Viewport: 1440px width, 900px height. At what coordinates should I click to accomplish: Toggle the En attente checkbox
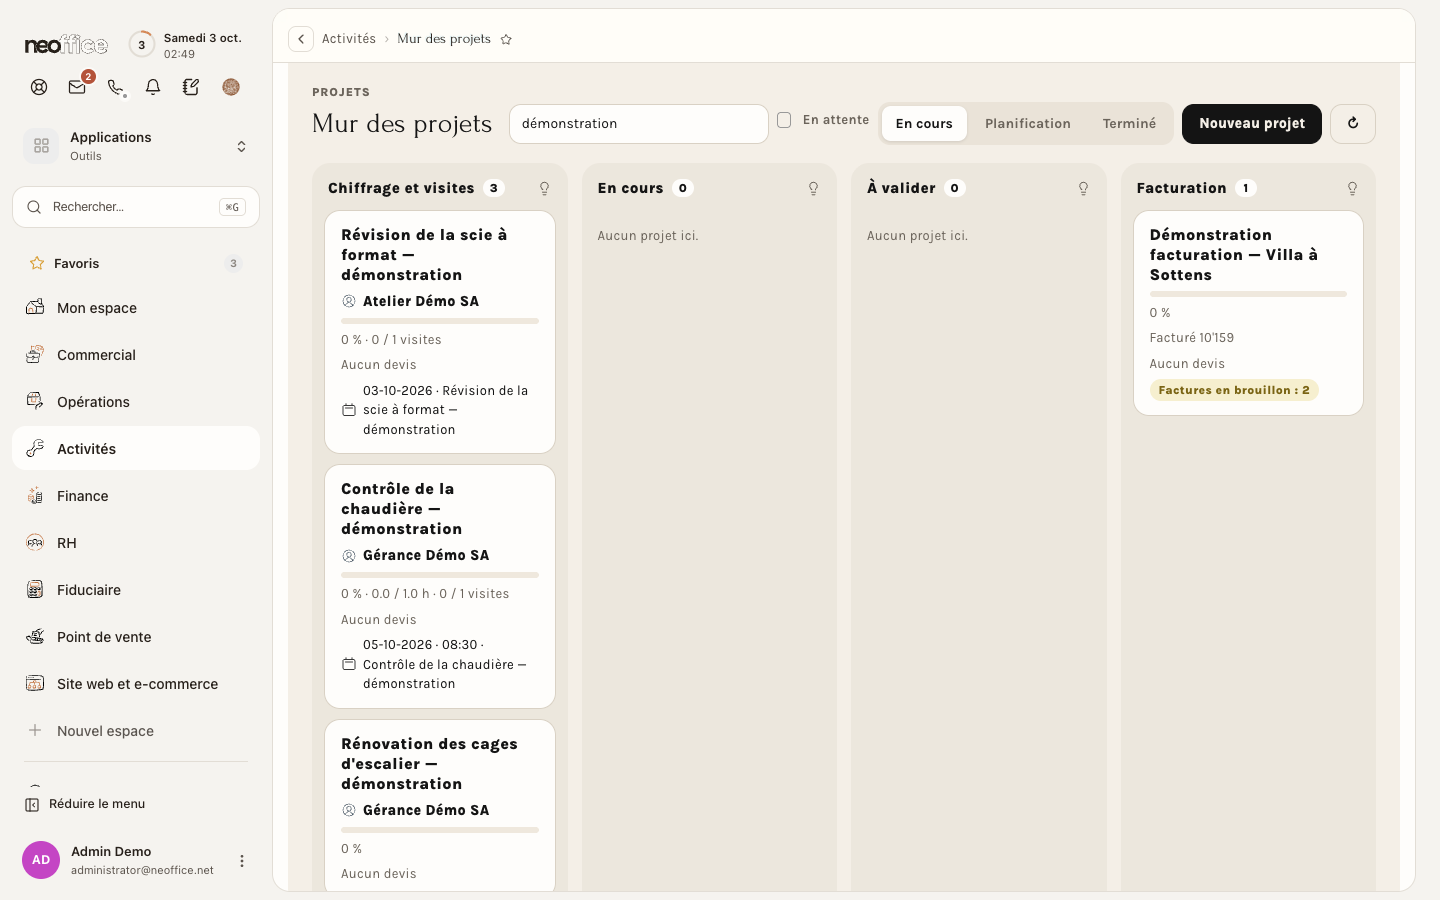click(x=784, y=120)
